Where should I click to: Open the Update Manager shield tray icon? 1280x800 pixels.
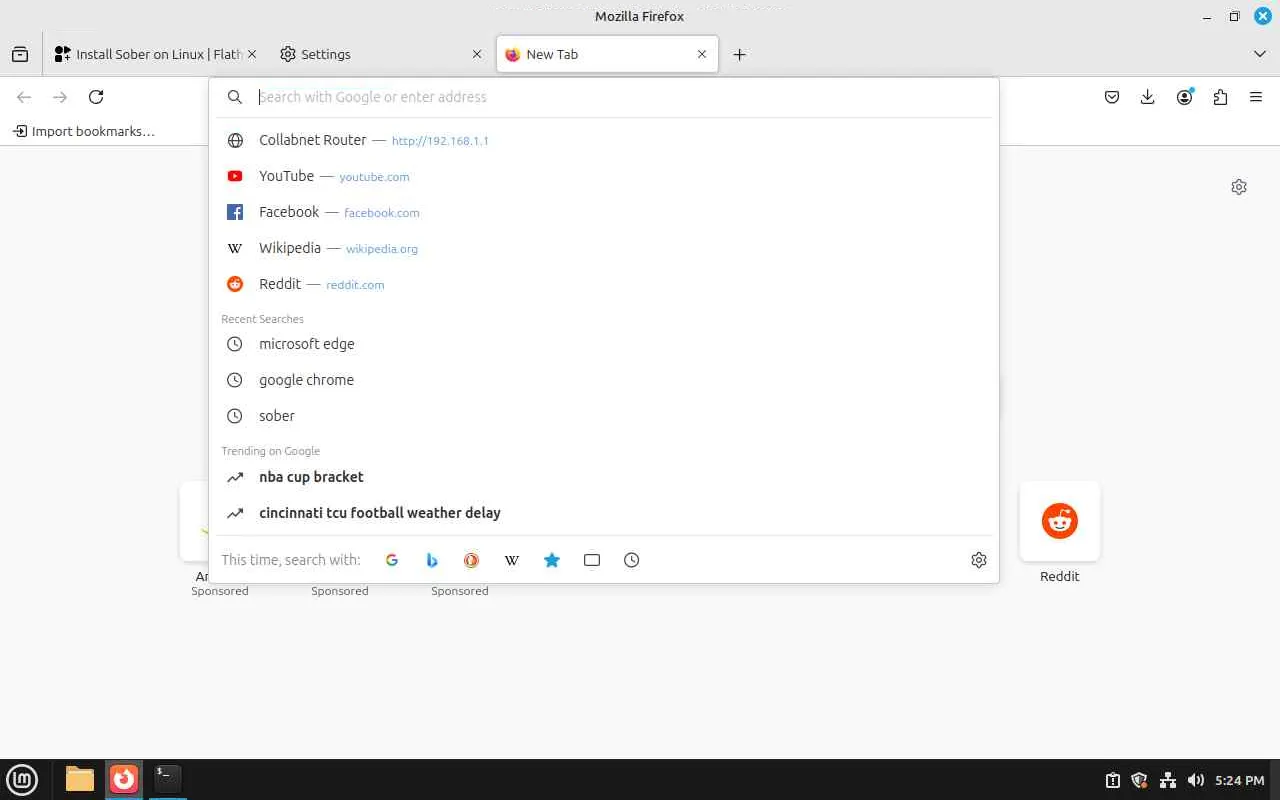click(1139, 780)
